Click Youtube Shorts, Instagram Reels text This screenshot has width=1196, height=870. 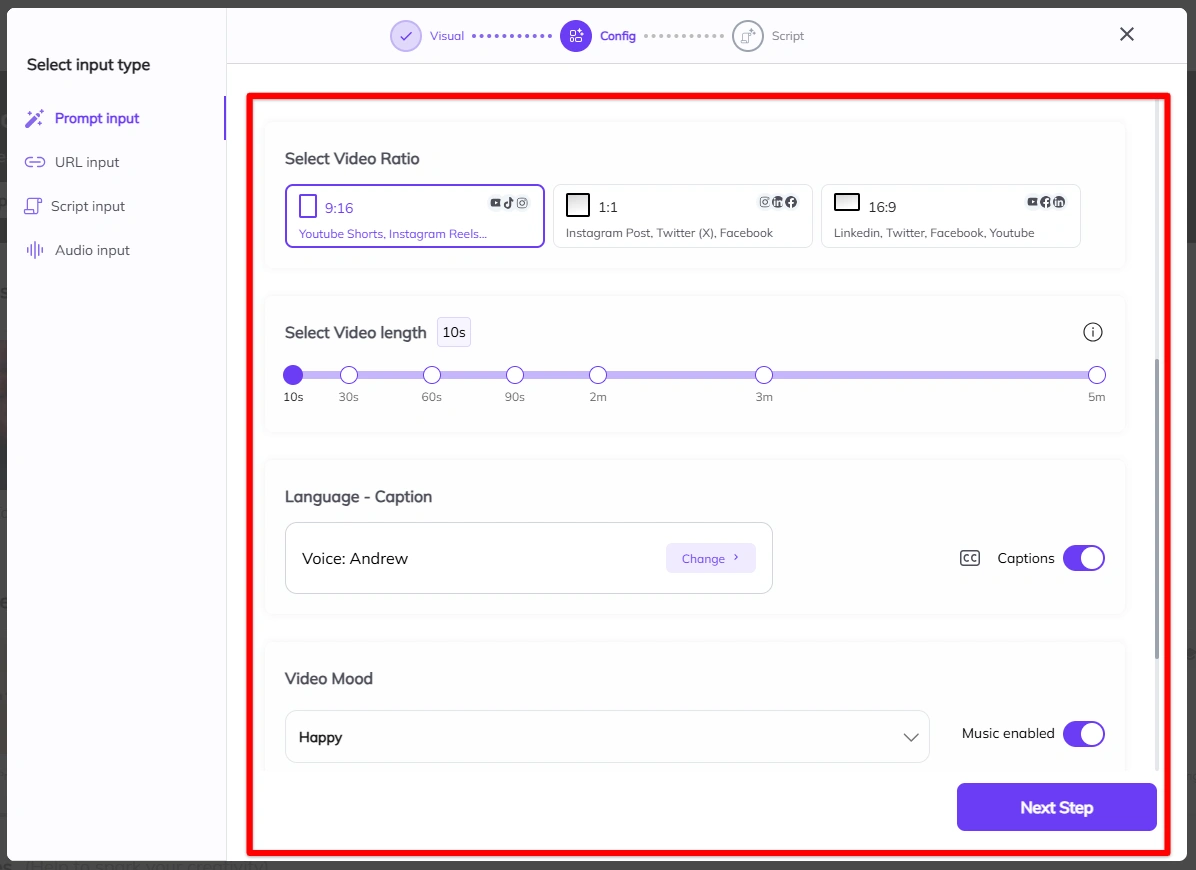point(393,234)
